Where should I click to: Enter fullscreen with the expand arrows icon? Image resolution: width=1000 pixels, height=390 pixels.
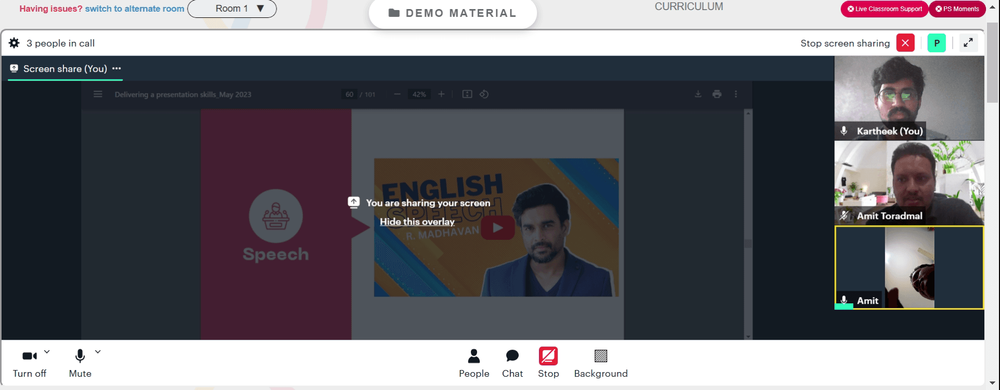(968, 43)
